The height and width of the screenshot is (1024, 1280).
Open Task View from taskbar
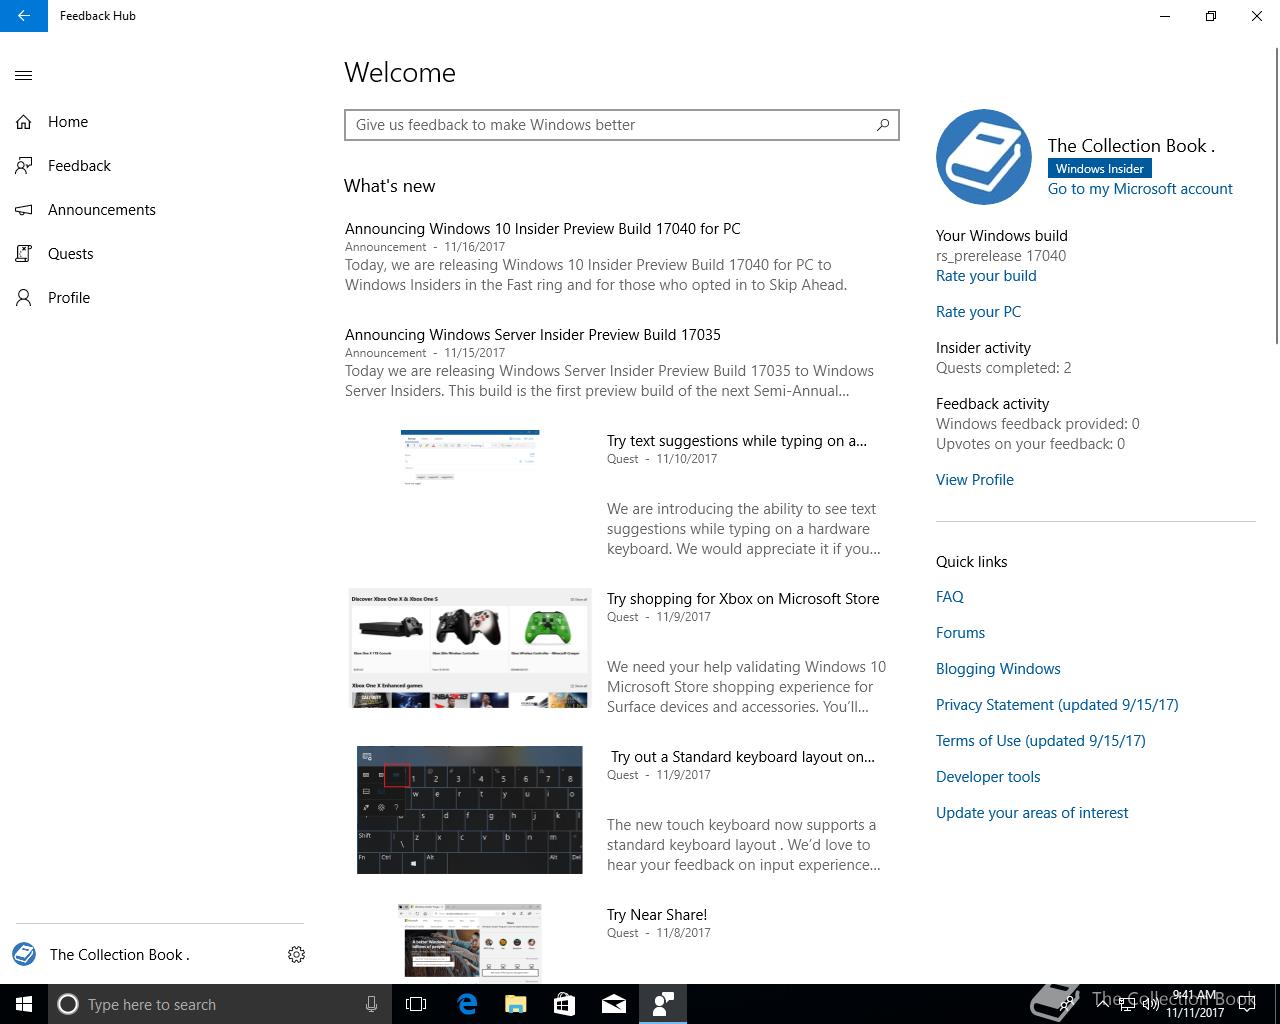(416, 1004)
